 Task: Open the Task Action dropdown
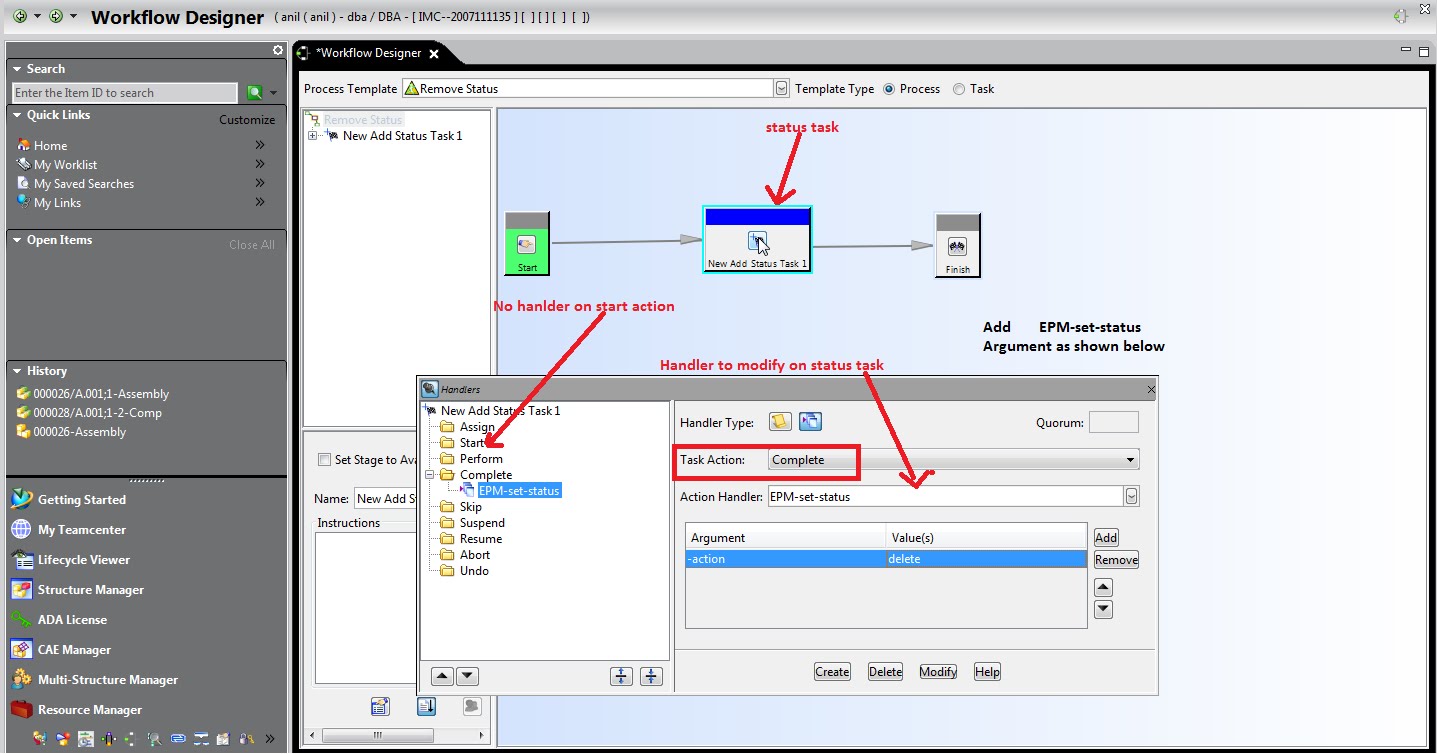point(1131,460)
